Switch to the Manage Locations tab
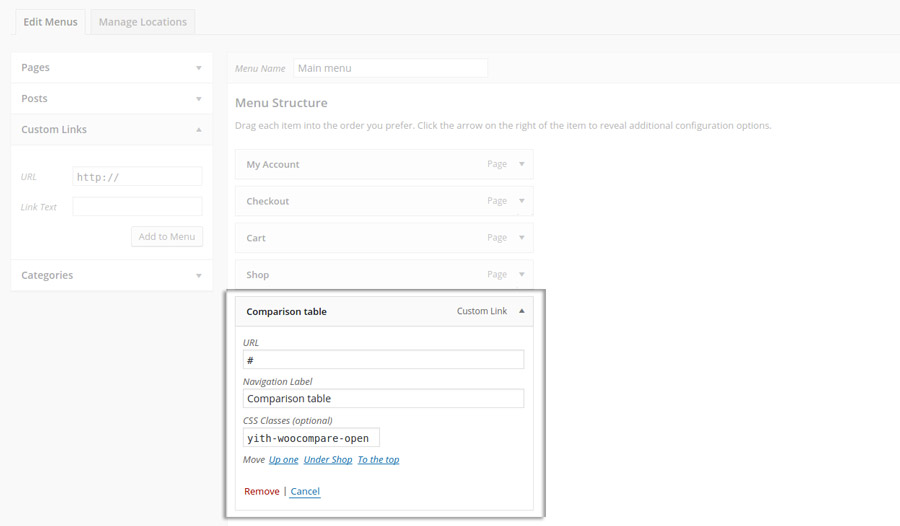 143,22
